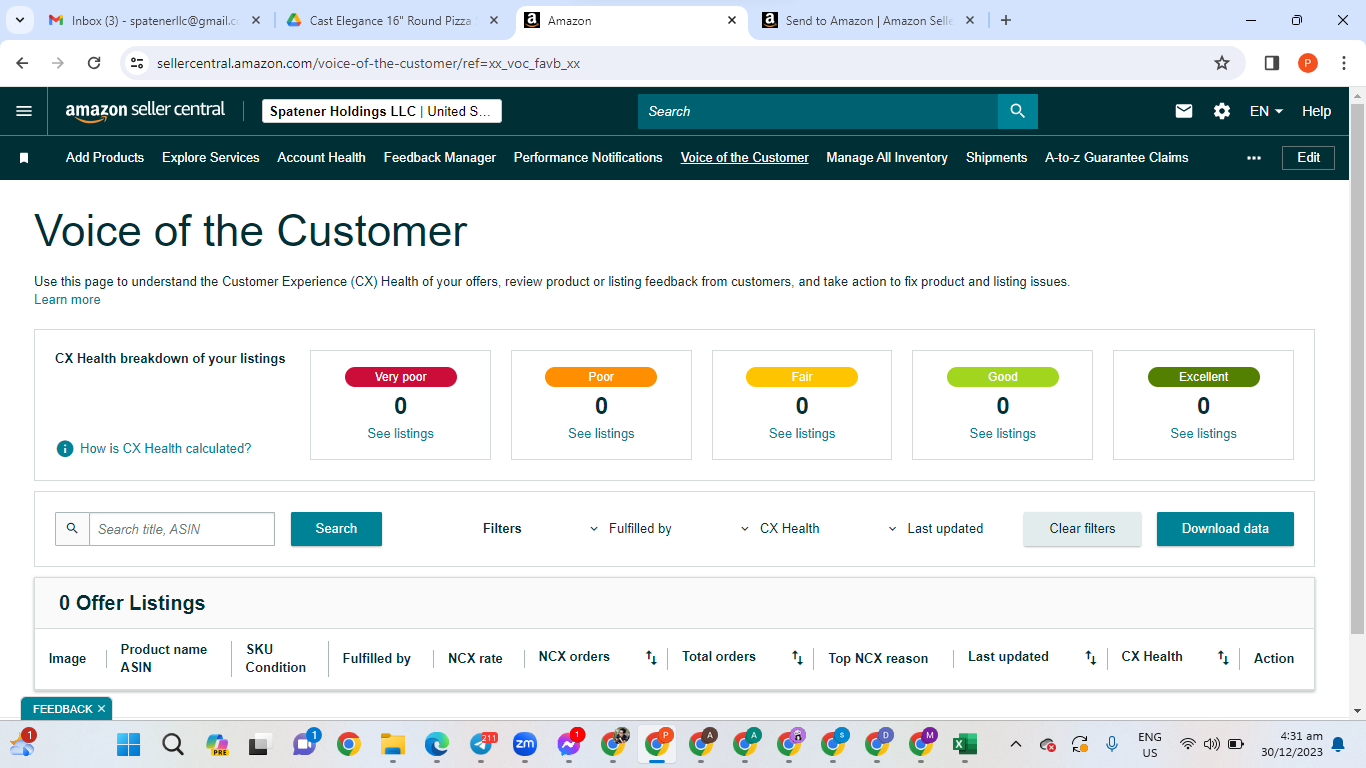Open A-to-z Guarantee Claims
Viewport: 1366px width, 768px height.
[x=1117, y=158]
